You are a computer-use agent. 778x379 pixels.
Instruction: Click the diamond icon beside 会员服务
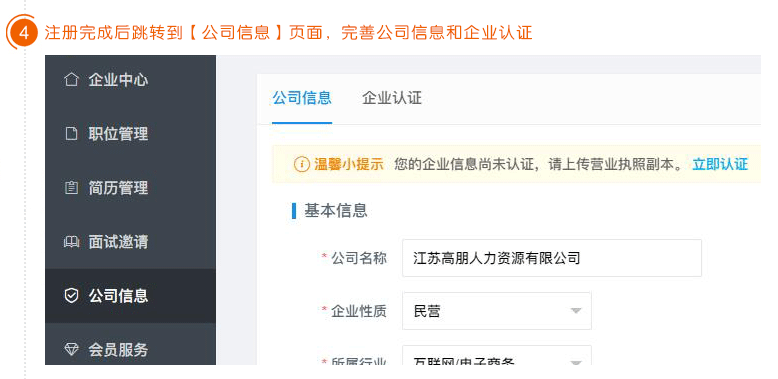71,349
